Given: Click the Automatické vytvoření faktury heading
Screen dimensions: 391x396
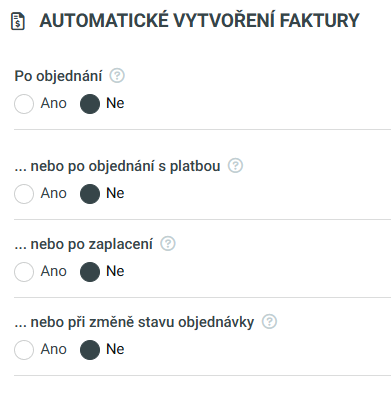Looking at the screenshot, I should click(199, 21).
